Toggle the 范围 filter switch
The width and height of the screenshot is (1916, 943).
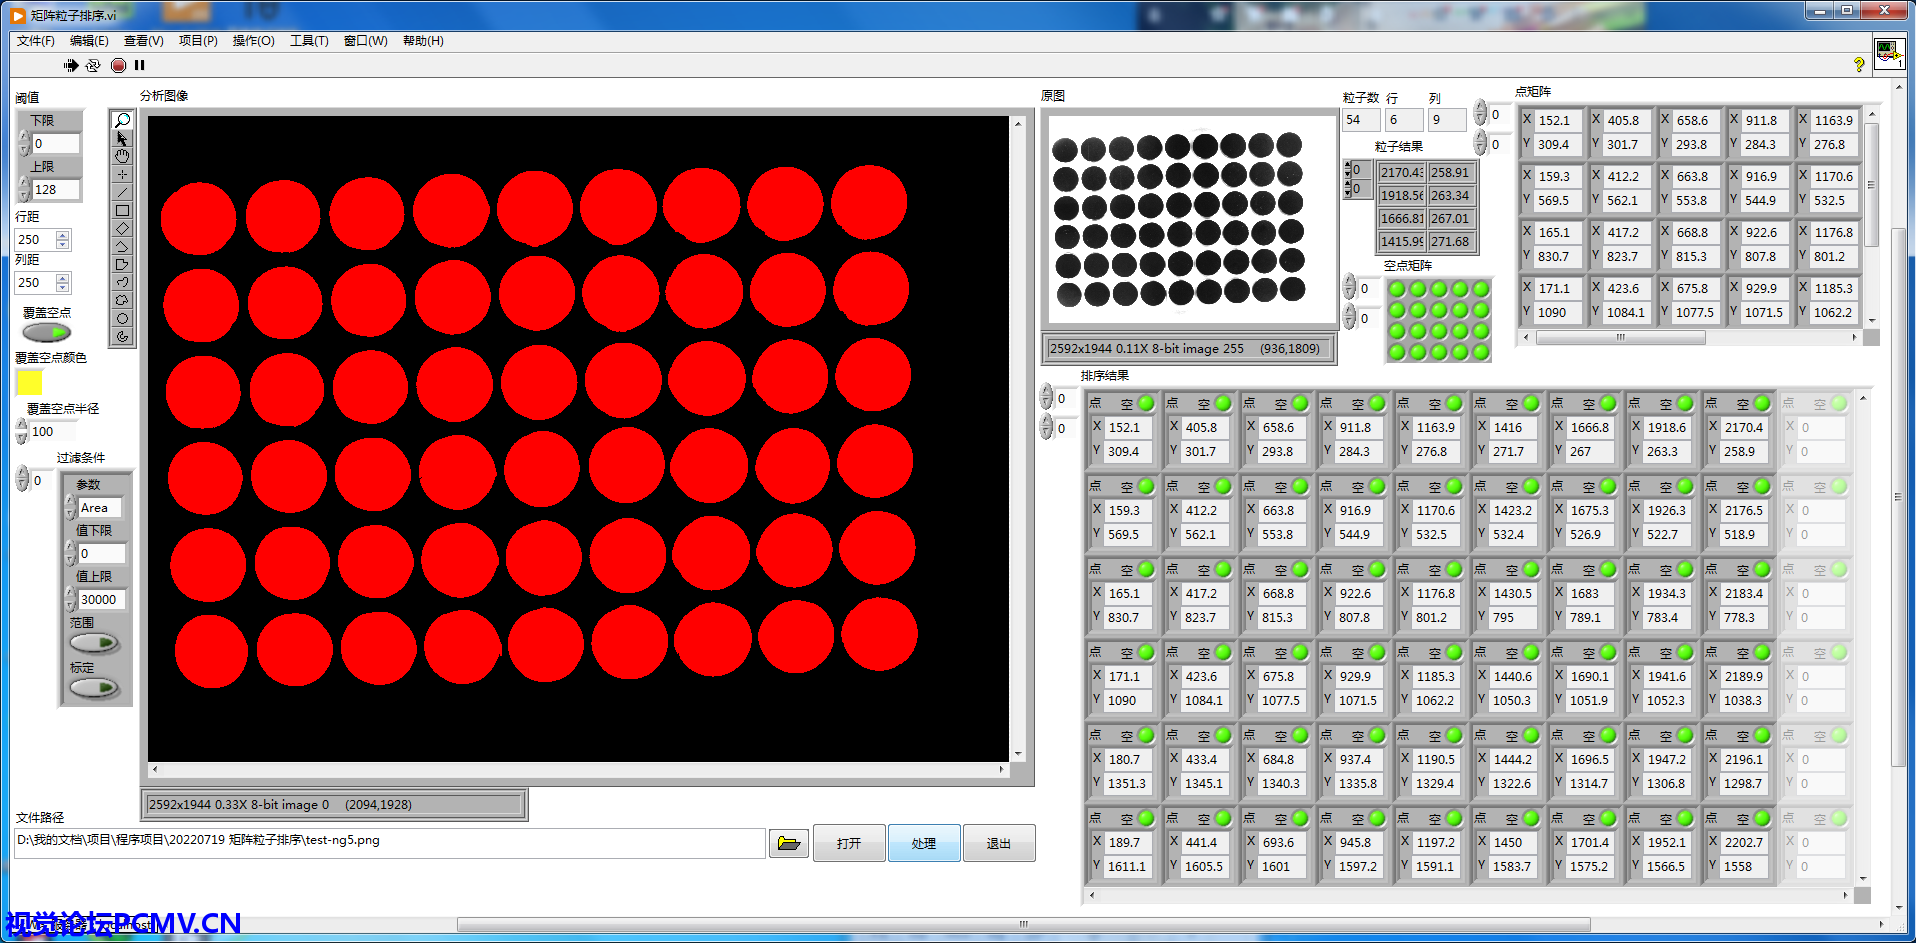click(95, 643)
